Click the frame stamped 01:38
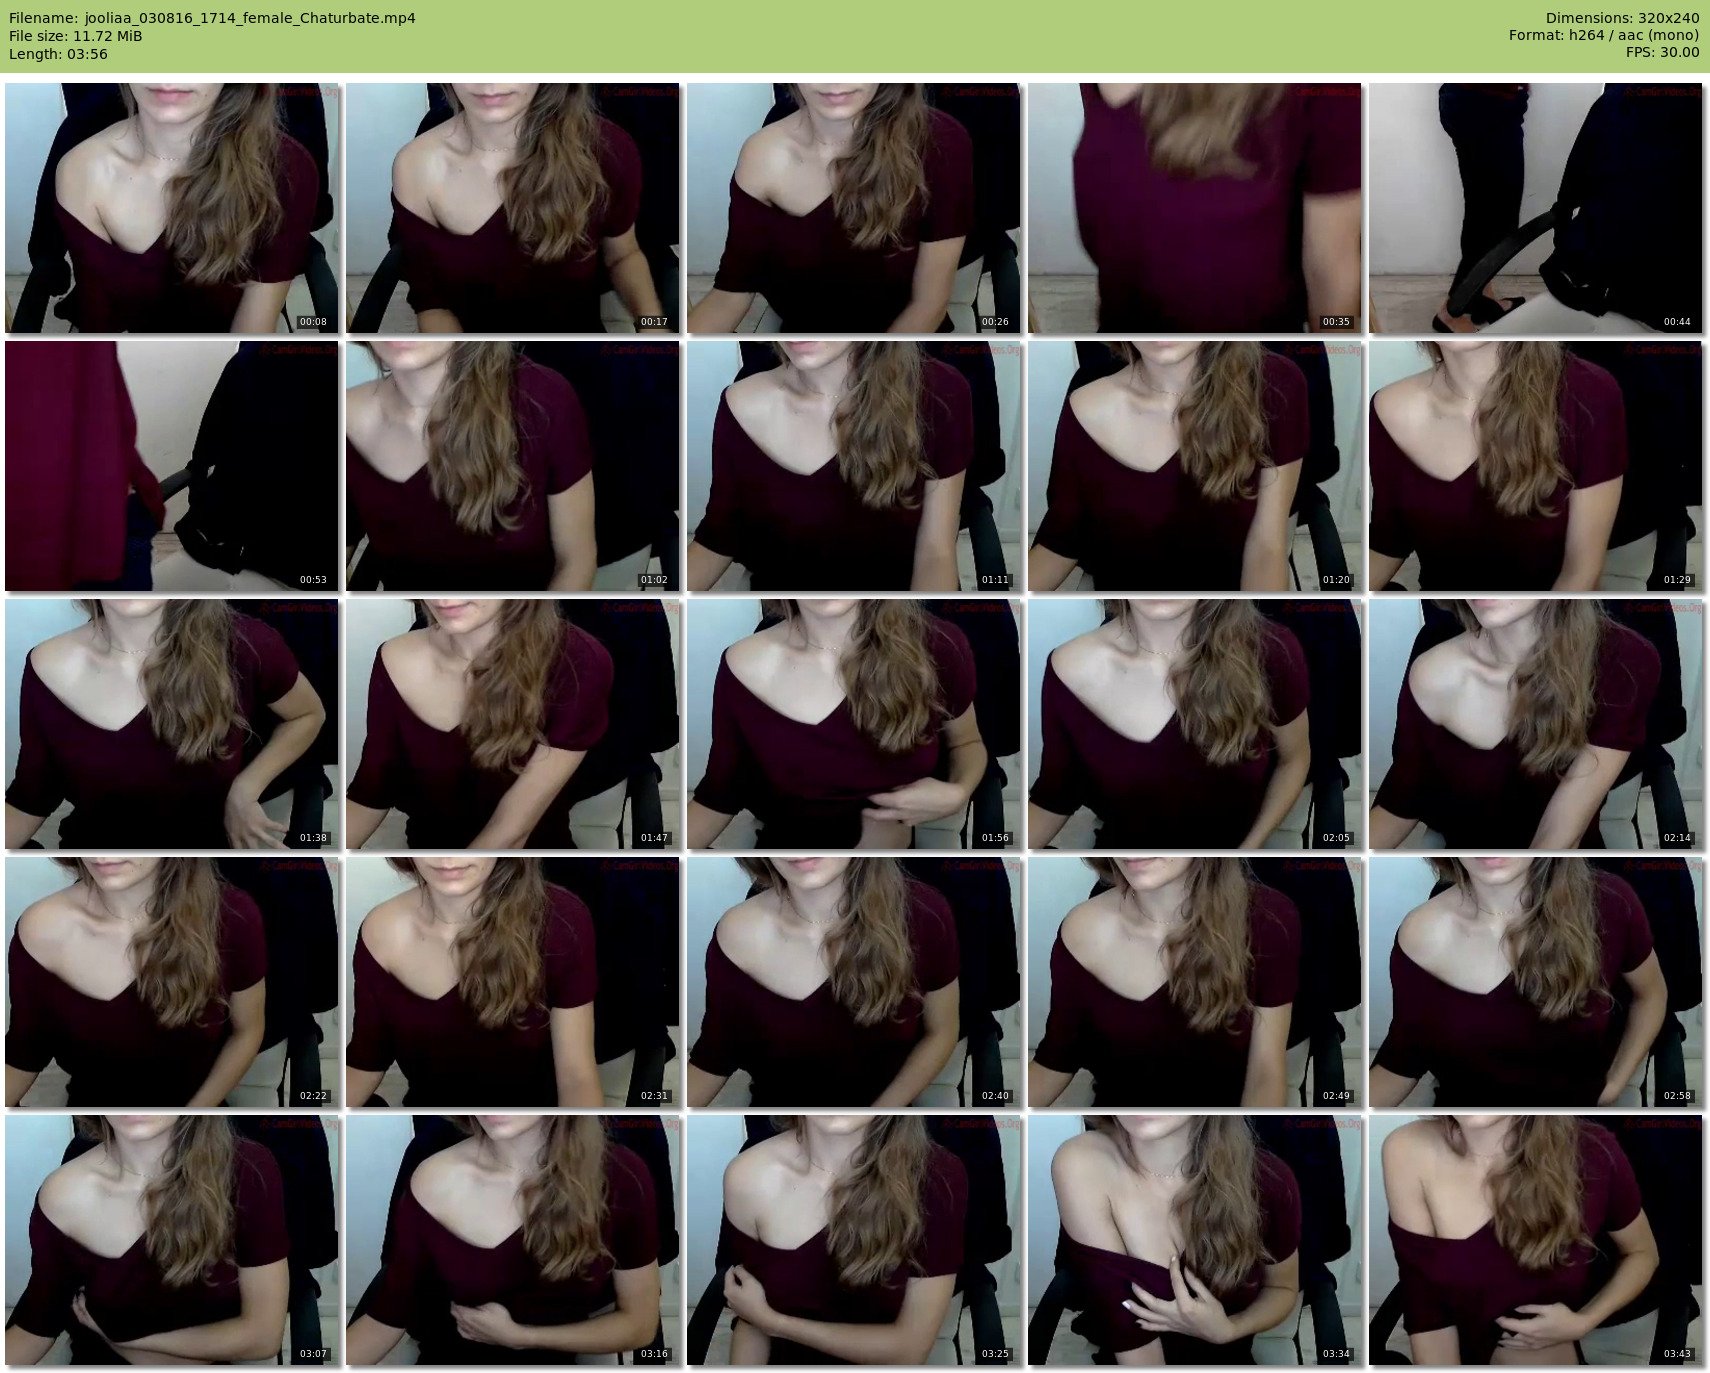This screenshot has width=1710, height=1373. 172,724
